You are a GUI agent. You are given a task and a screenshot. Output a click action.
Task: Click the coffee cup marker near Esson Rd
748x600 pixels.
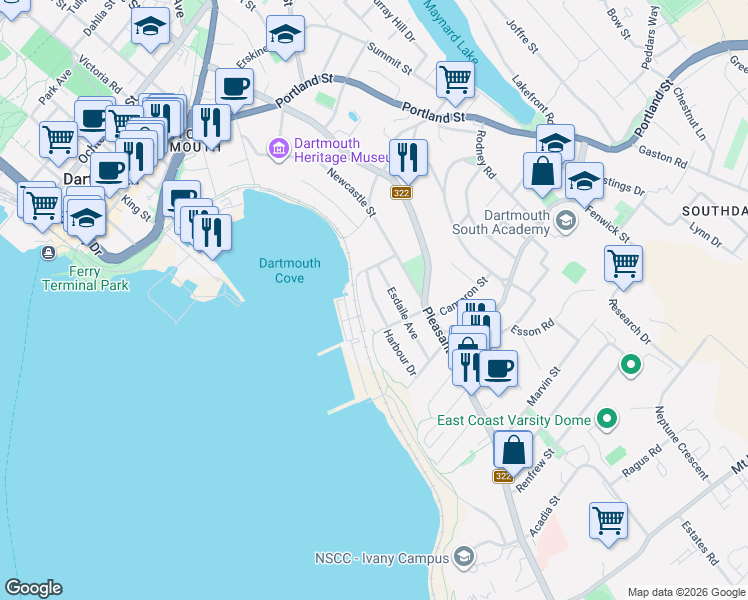[x=498, y=371]
